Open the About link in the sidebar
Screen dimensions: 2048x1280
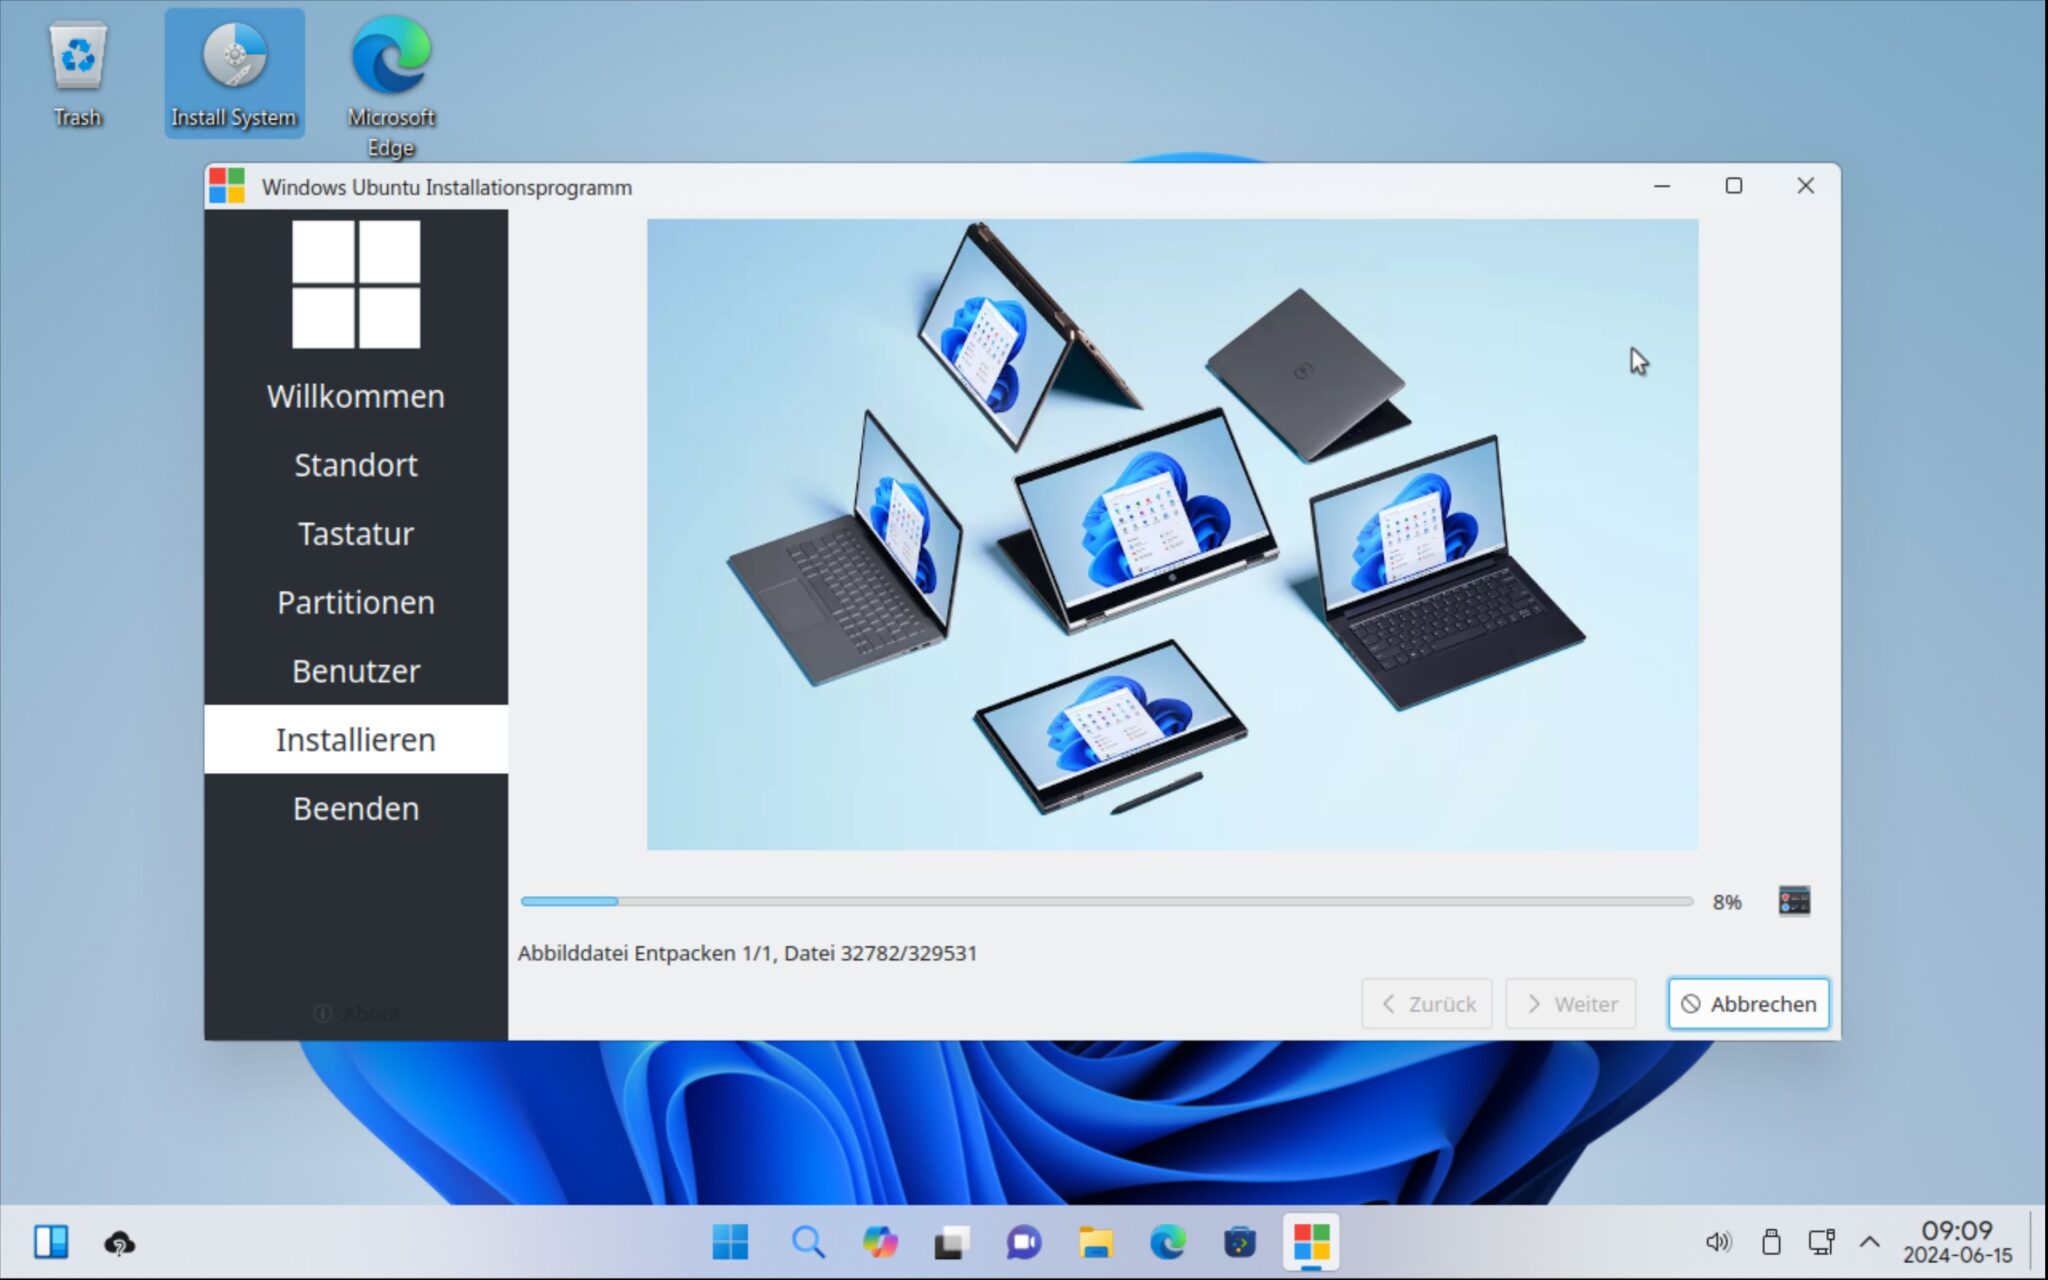point(356,1013)
